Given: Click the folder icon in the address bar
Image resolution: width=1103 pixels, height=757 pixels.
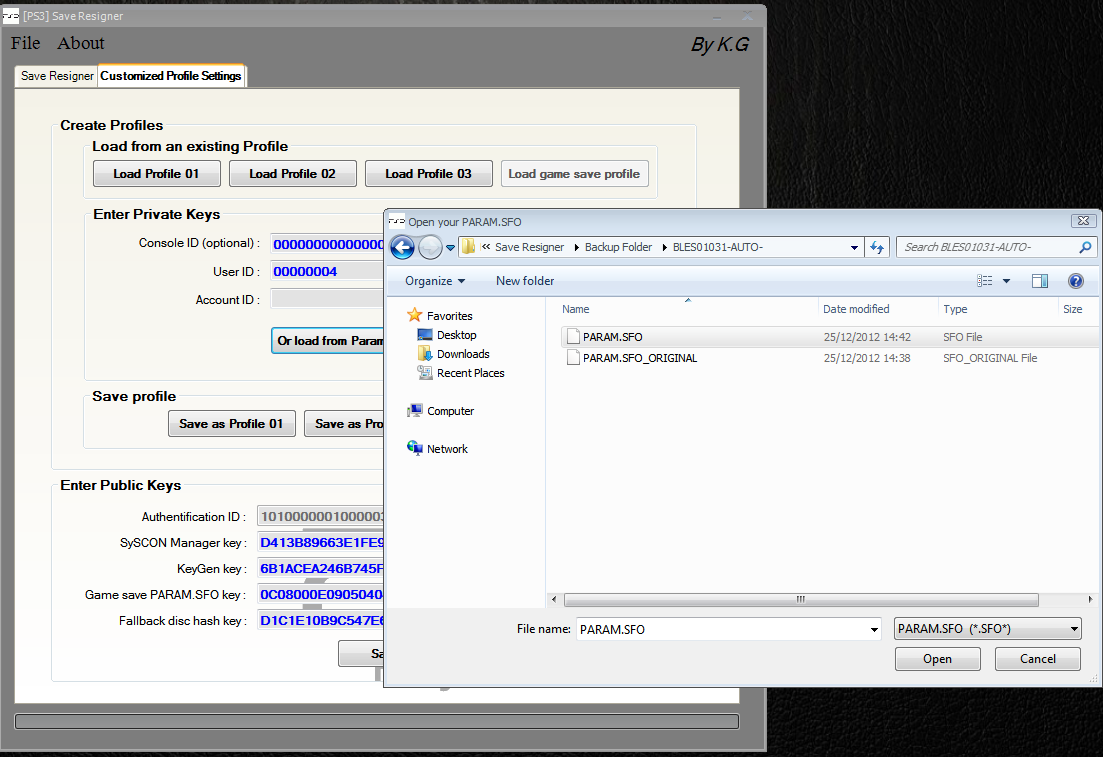Looking at the screenshot, I should click(468, 247).
